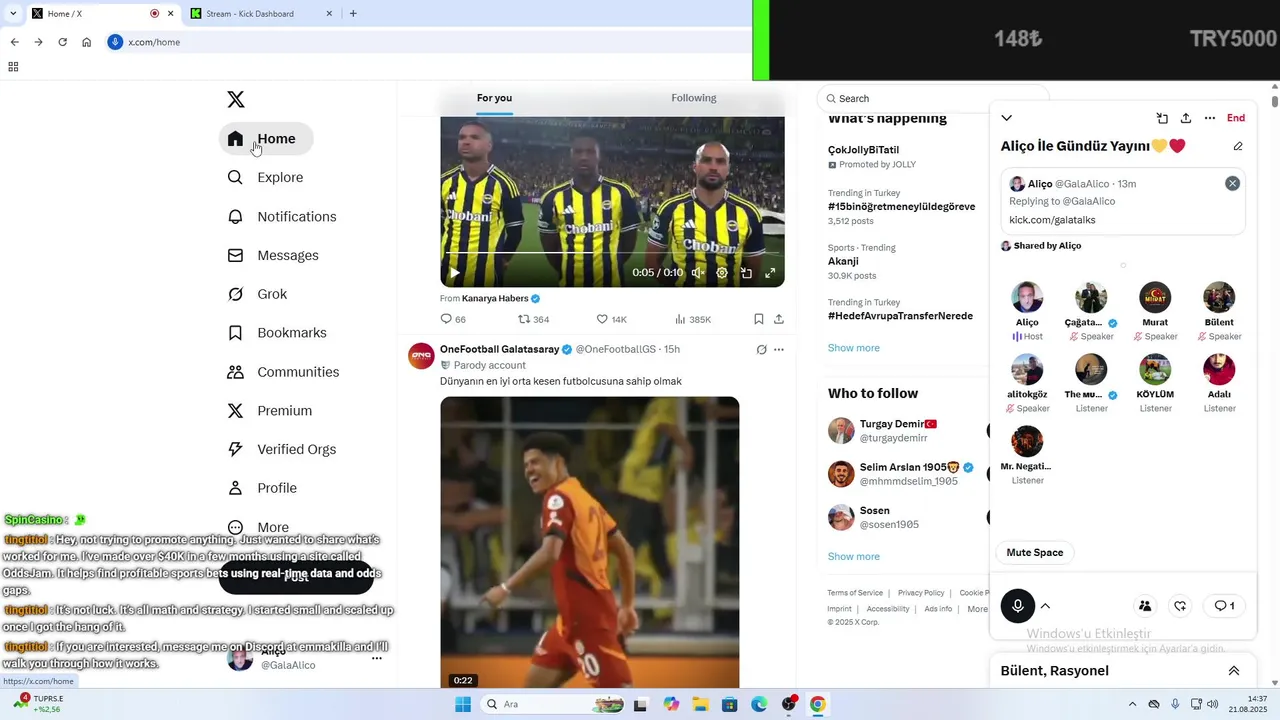Screen dimensions: 1280x720
Task: Expand the Bülent, Rasyonel messages drawer
Action: 1234,671
